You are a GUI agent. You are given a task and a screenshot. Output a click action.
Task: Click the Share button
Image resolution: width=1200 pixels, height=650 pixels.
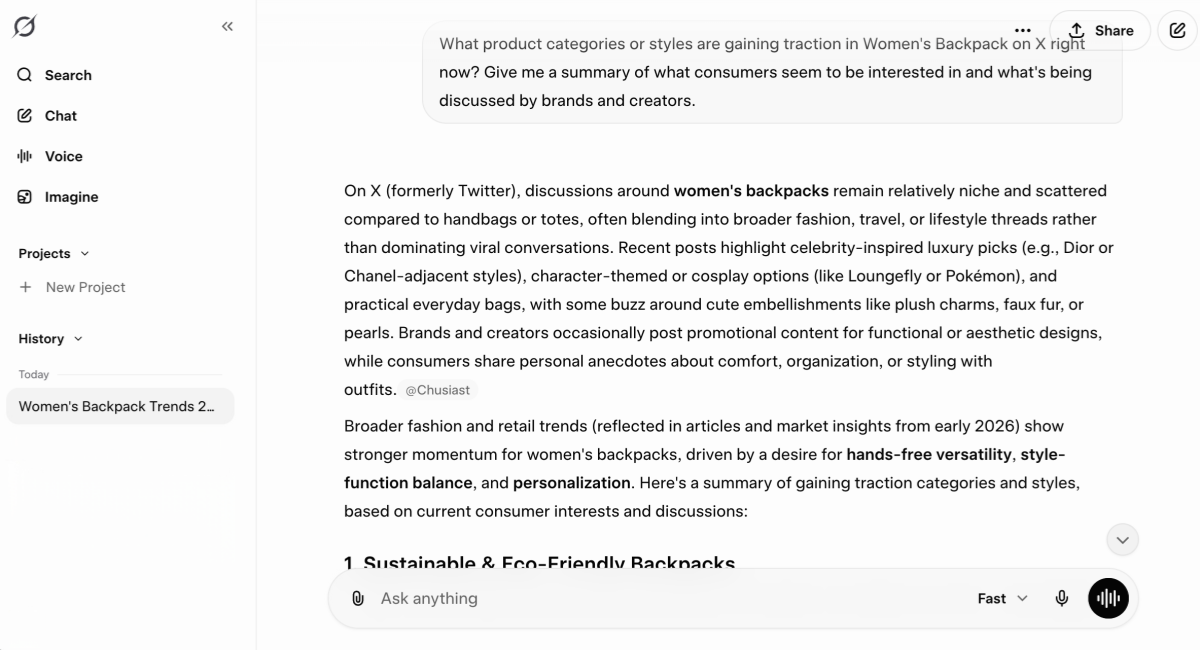(x=1100, y=30)
